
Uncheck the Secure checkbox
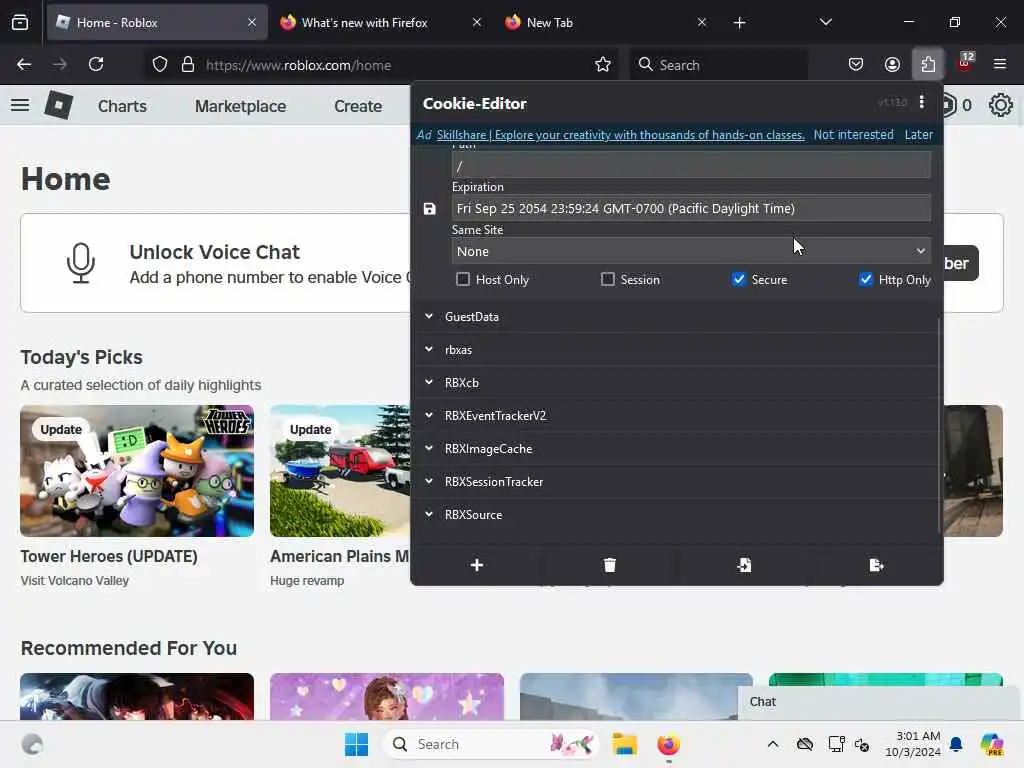(x=739, y=280)
